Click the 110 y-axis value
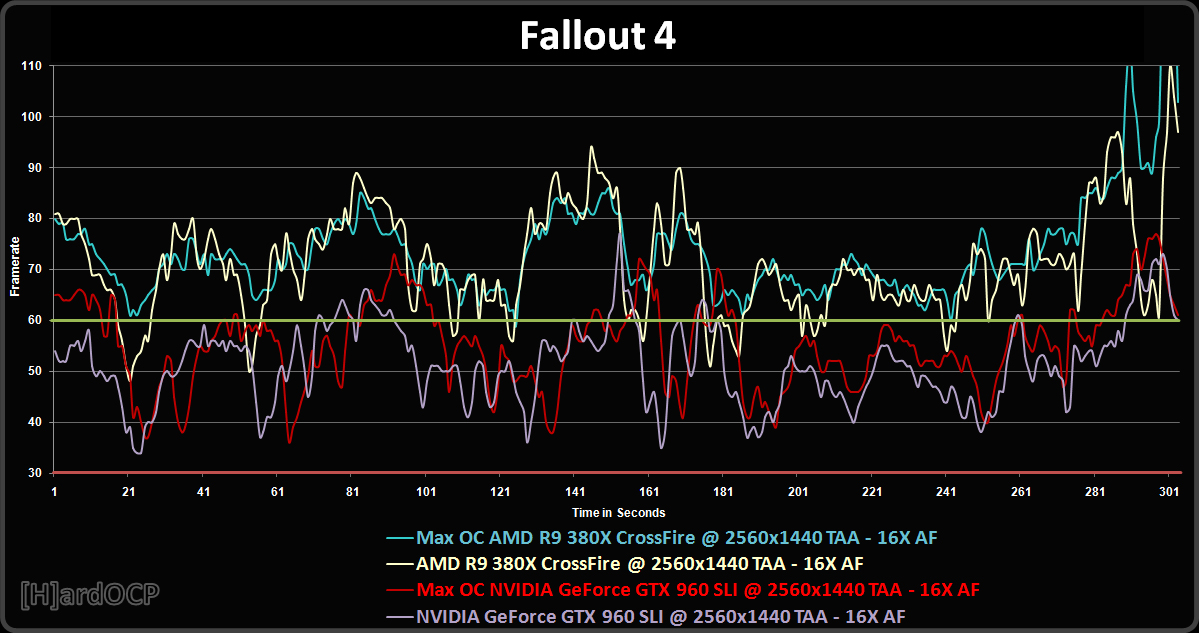1199x633 pixels. pyautogui.click(x=31, y=67)
